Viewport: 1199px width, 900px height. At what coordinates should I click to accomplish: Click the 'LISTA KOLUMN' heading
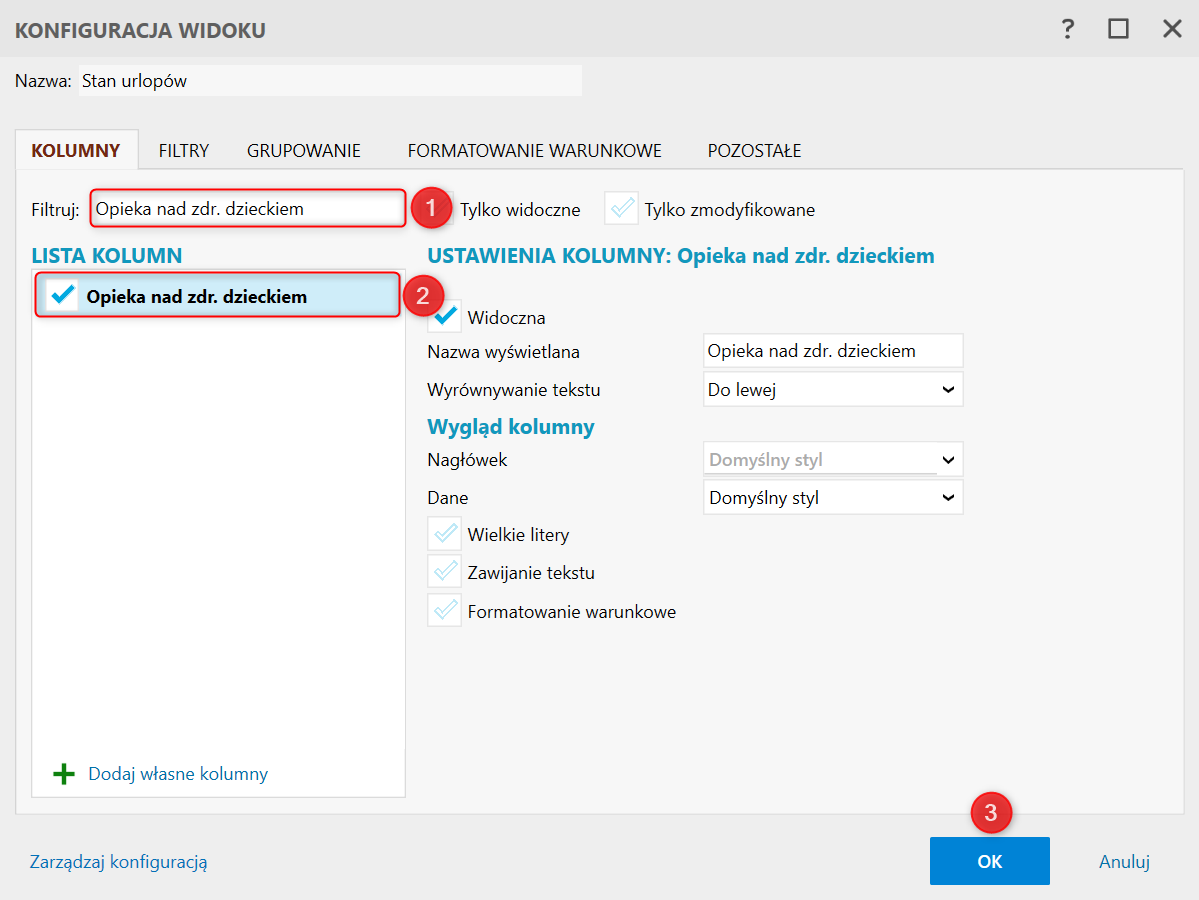click(107, 255)
